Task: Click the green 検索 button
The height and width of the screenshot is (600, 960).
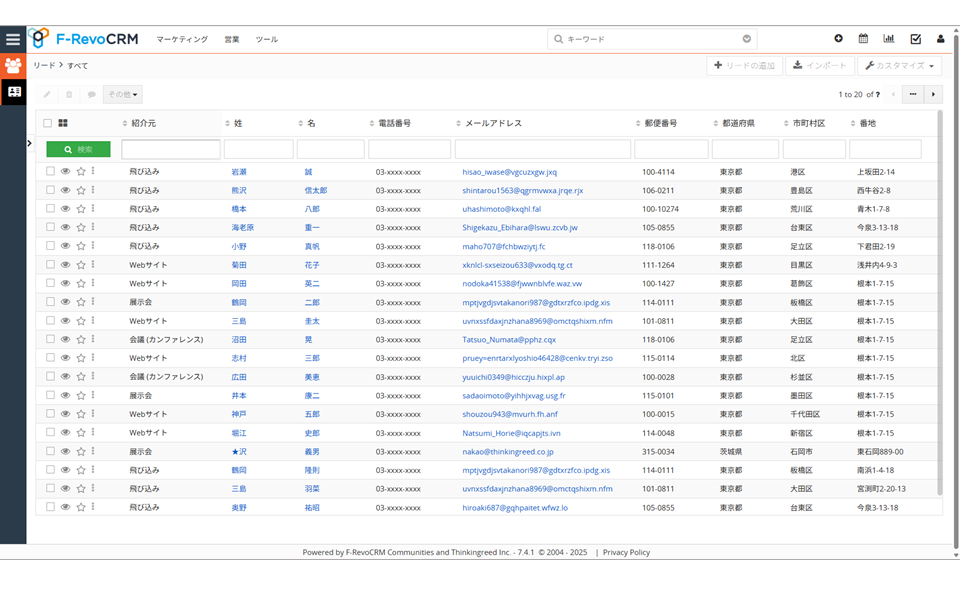Action: (x=78, y=149)
